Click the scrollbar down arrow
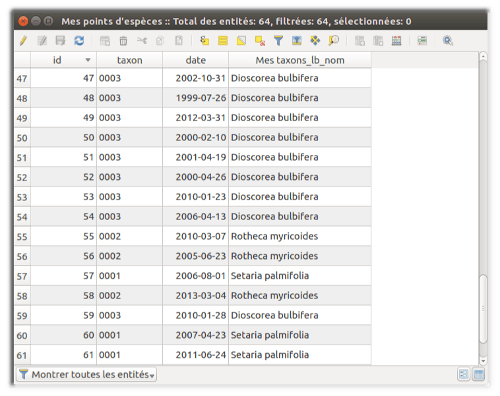500x396 pixels. point(483,361)
